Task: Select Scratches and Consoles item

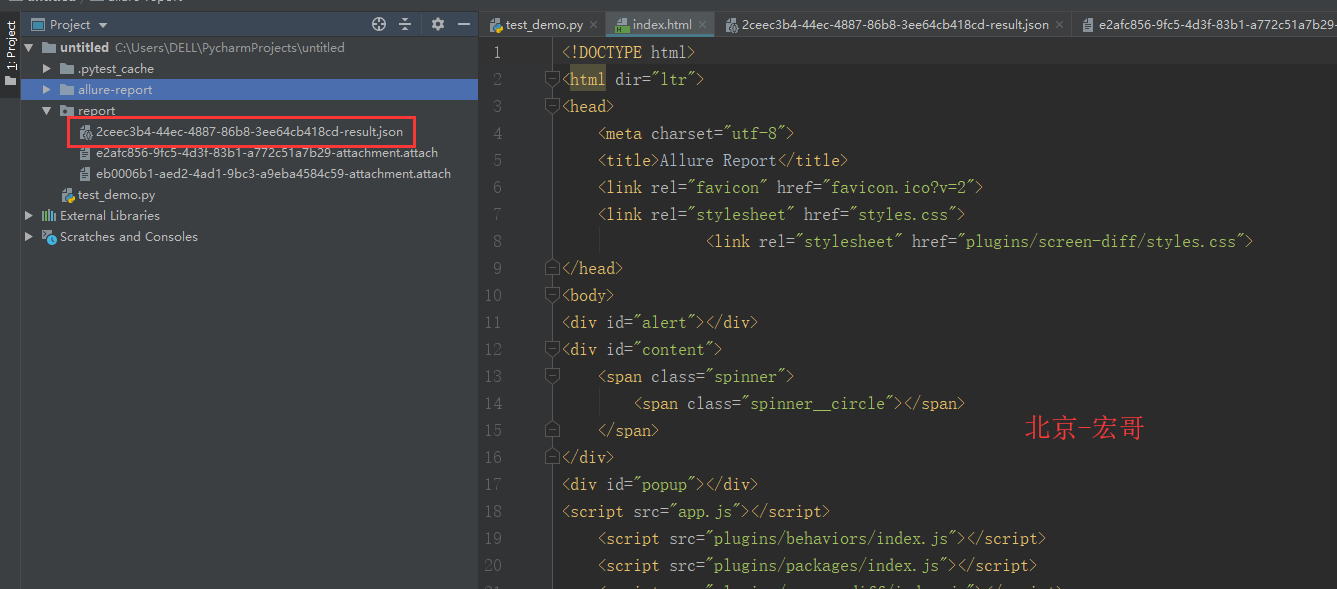Action: click(x=128, y=237)
